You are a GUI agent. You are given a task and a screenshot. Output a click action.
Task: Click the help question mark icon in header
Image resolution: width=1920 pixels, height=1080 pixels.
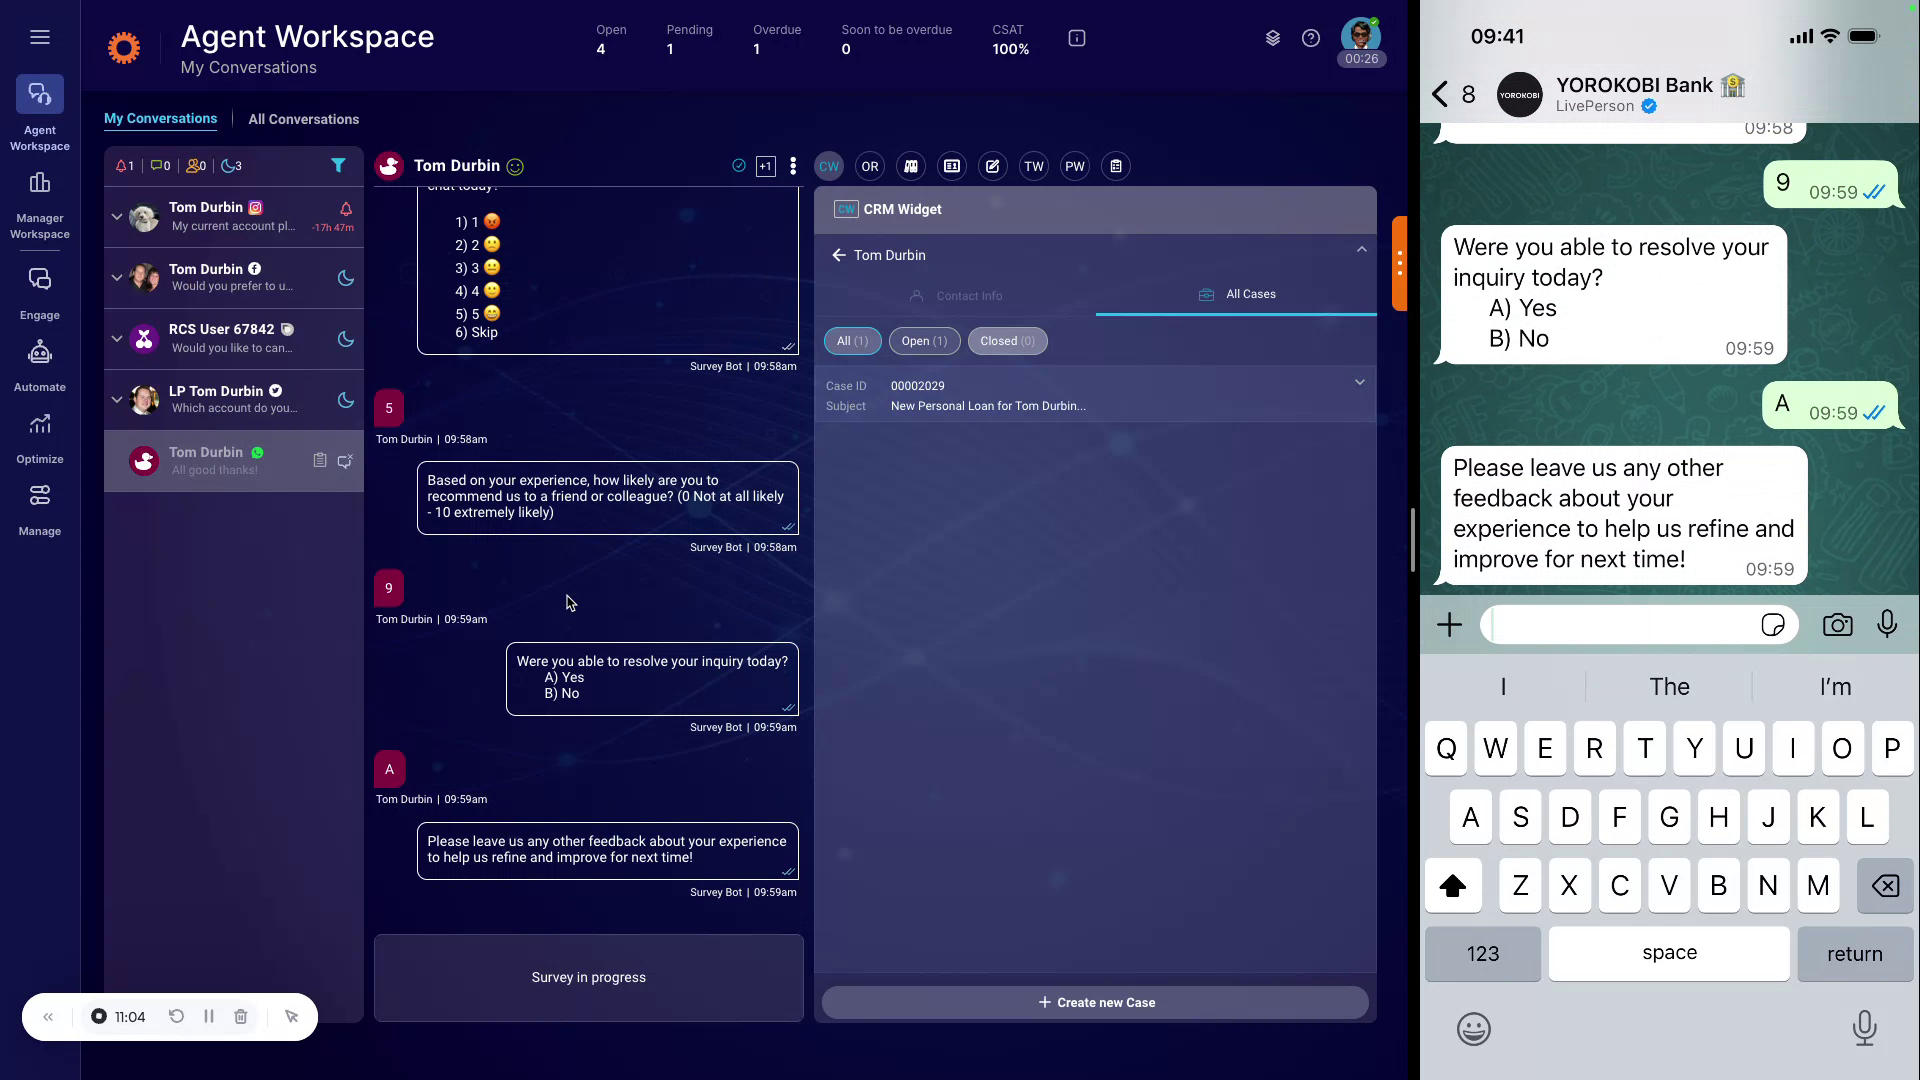[x=1311, y=38]
